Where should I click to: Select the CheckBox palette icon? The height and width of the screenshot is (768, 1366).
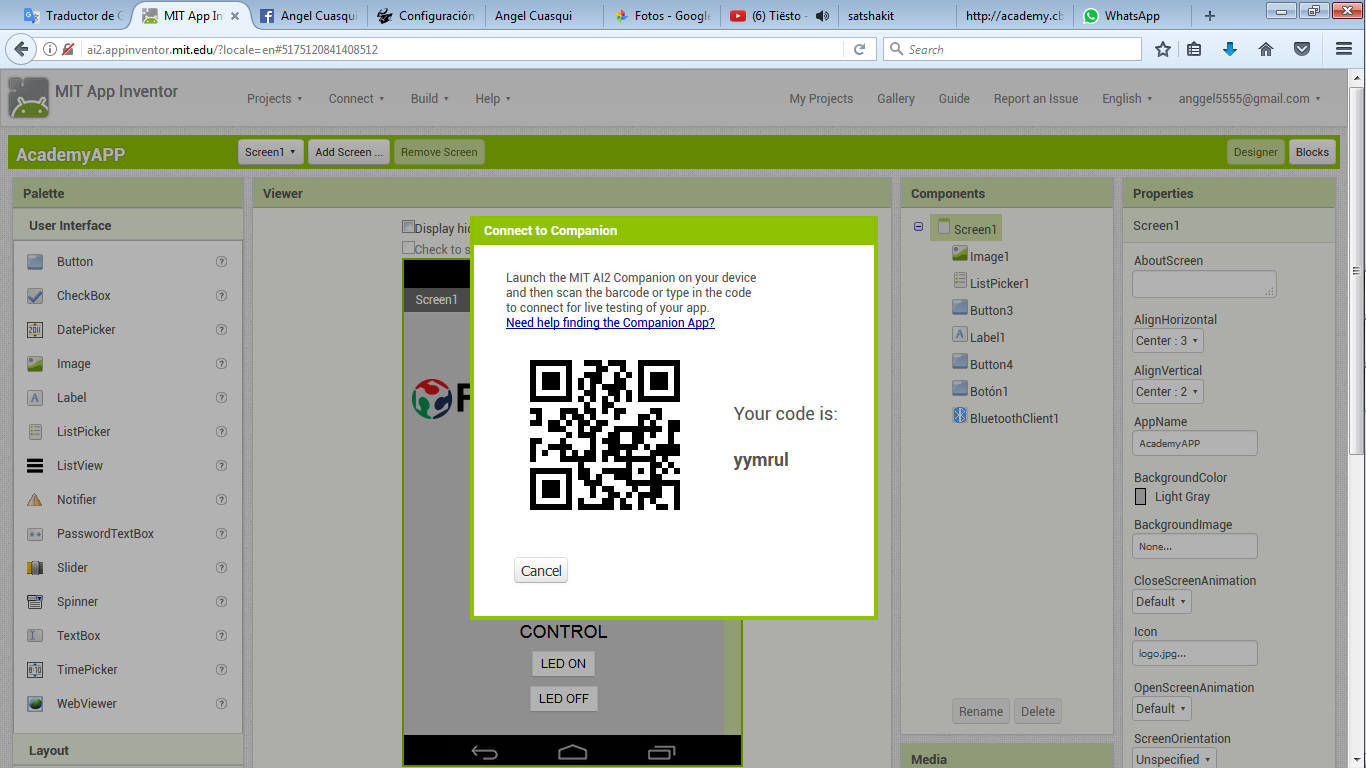(x=35, y=296)
